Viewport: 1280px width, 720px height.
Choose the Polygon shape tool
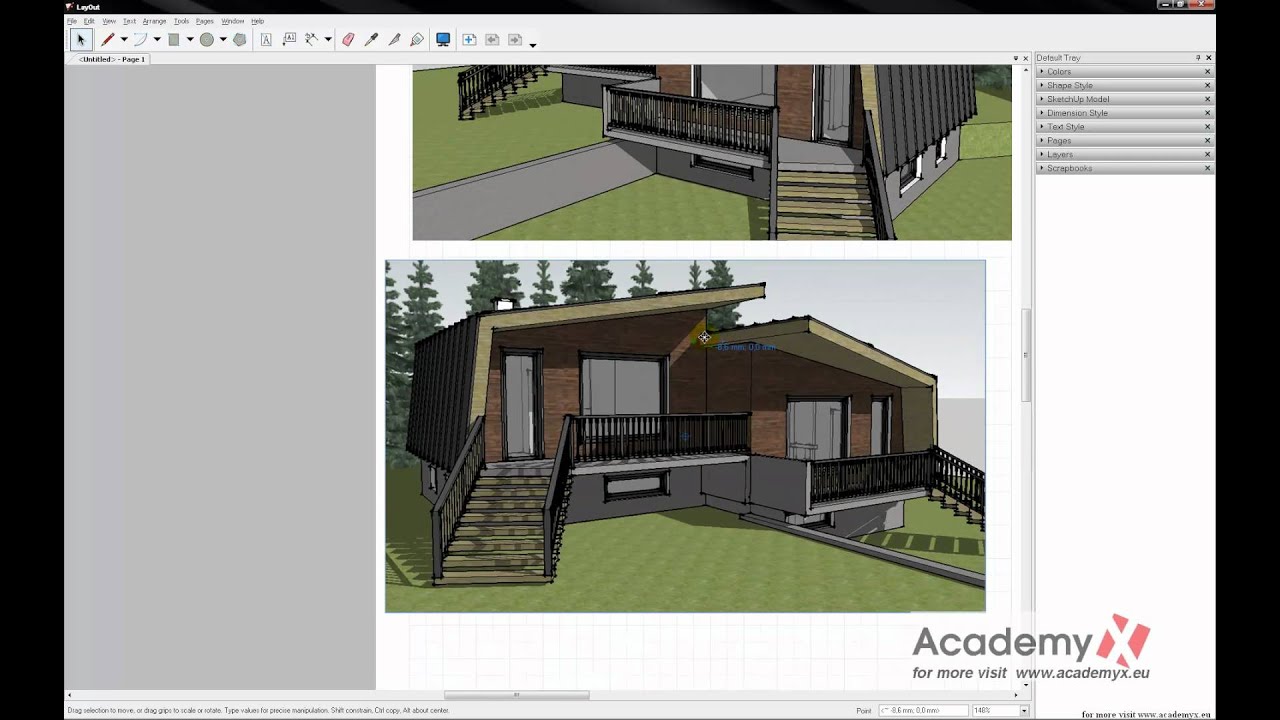pyautogui.click(x=239, y=40)
